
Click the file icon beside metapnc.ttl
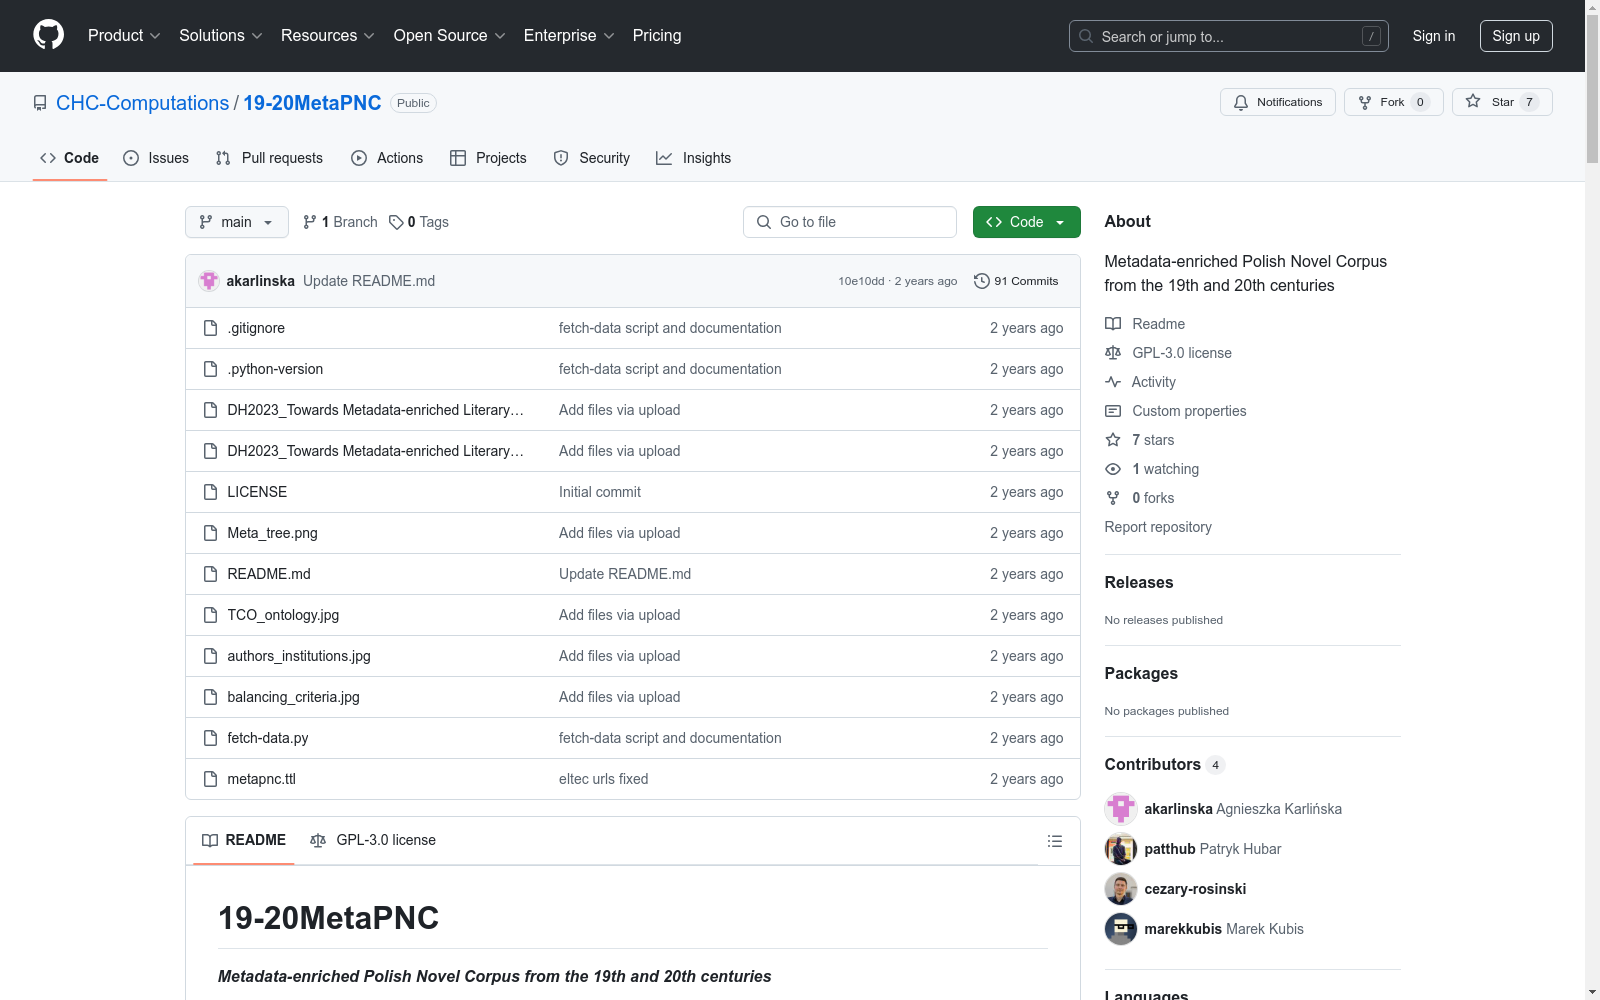tap(210, 779)
